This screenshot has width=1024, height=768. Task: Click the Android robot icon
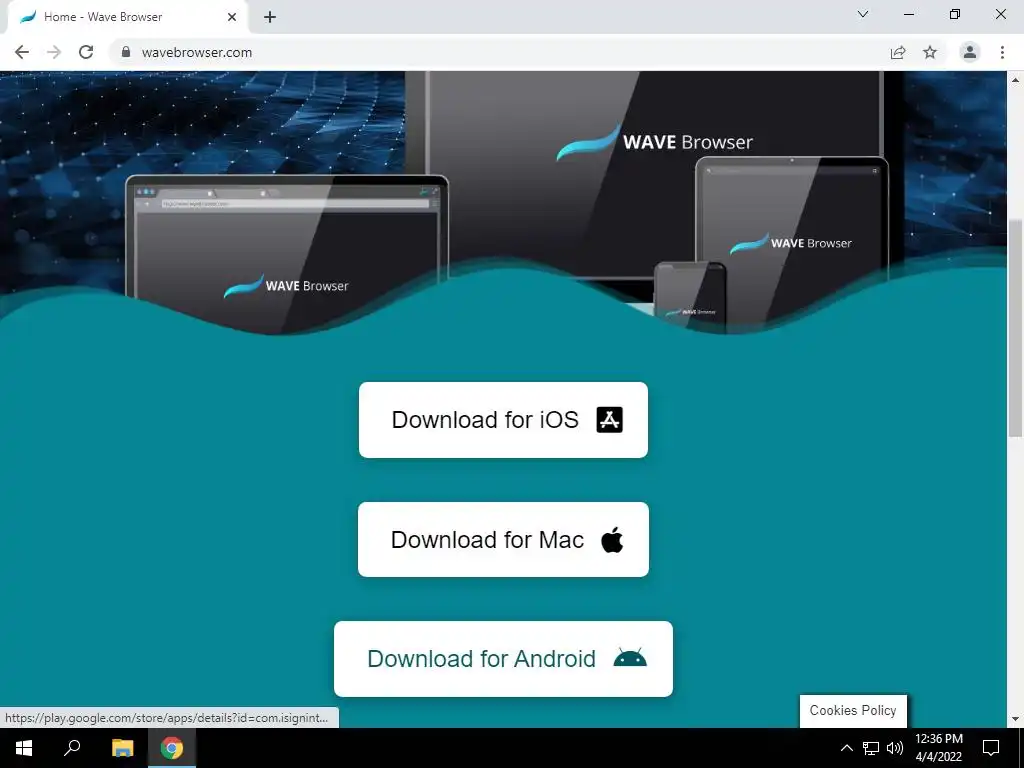(630, 658)
